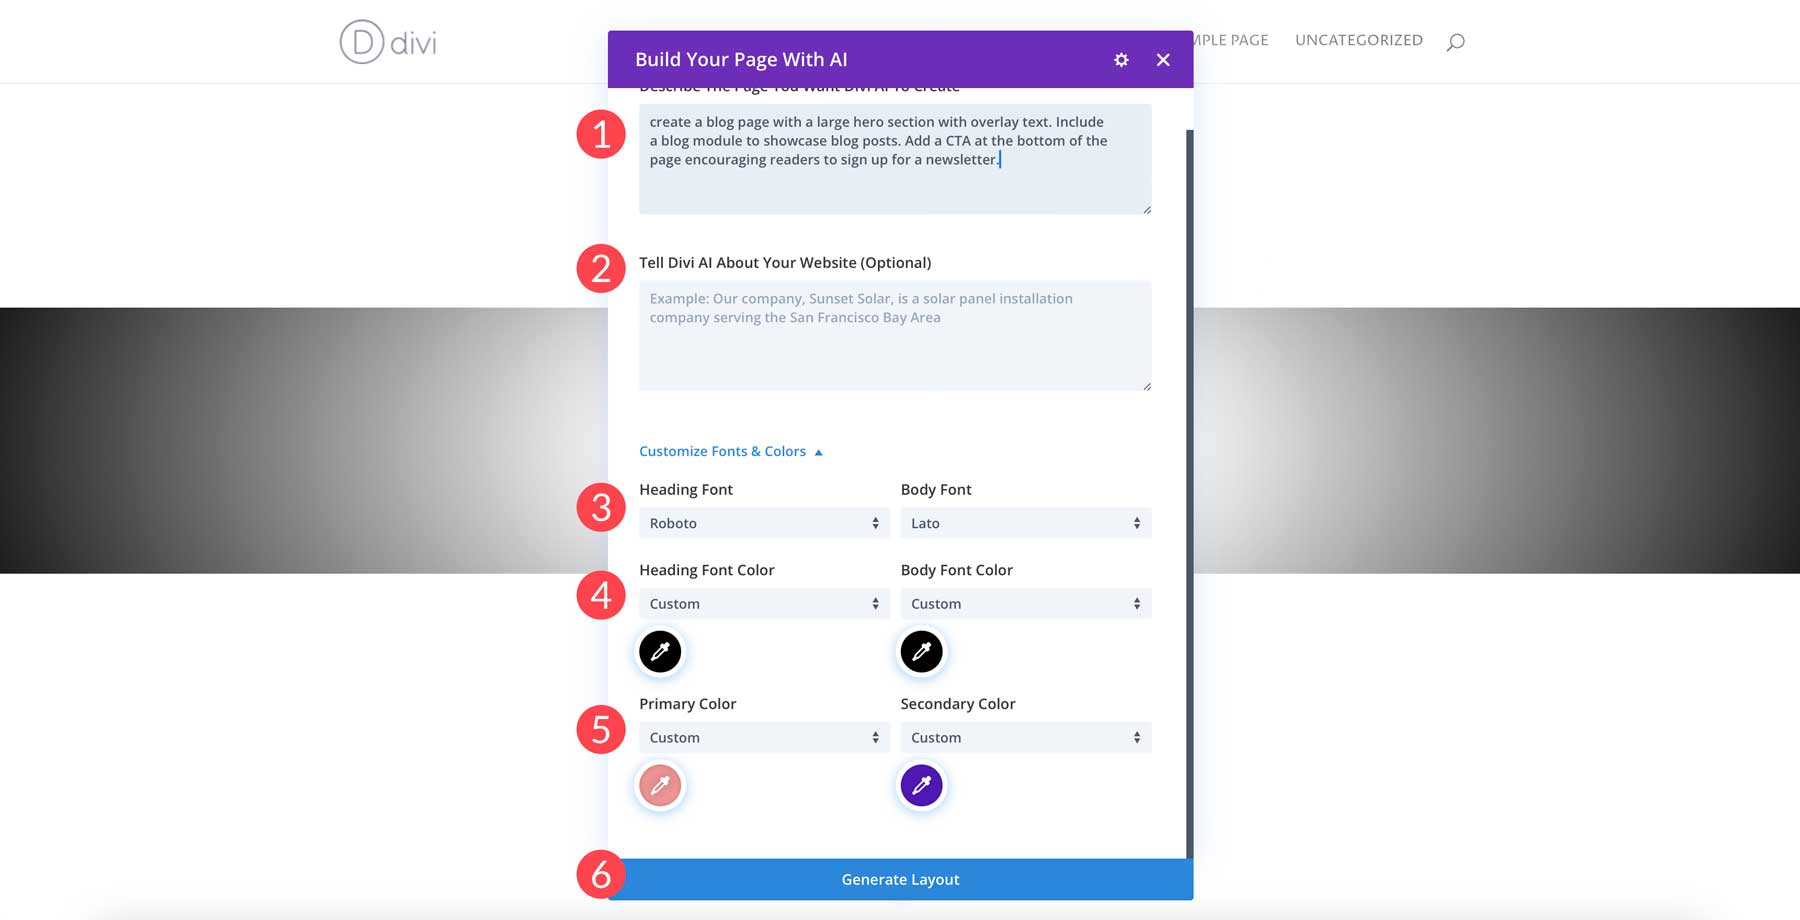This screenshot has height=920, width=1800.
Task: Click the Divi logo
Action: (387, 44)
